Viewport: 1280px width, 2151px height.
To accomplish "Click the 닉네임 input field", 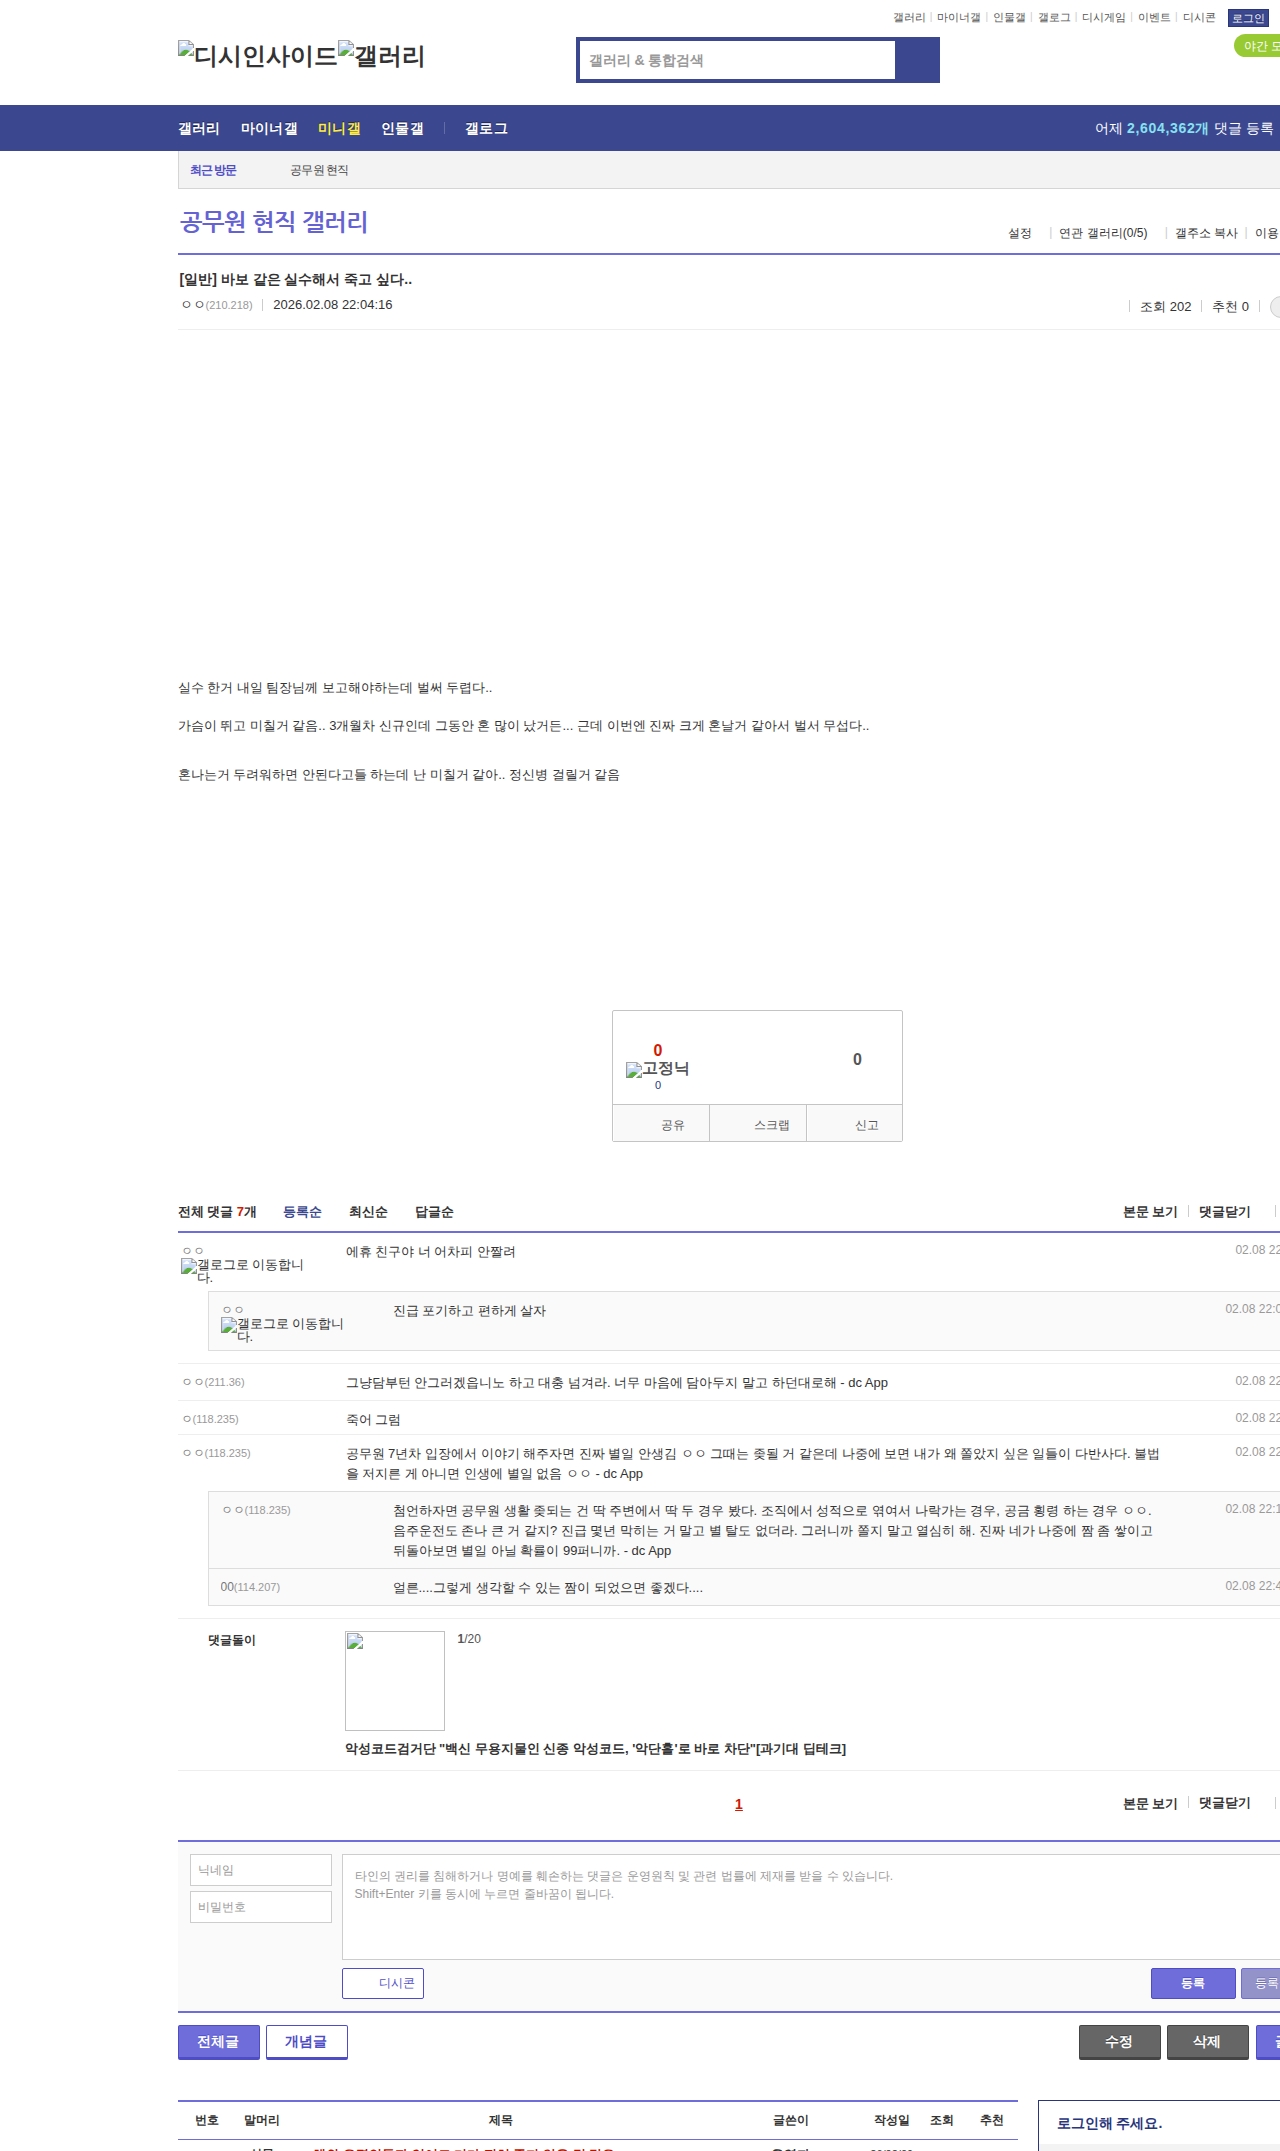I will (x=261, y=1870).
